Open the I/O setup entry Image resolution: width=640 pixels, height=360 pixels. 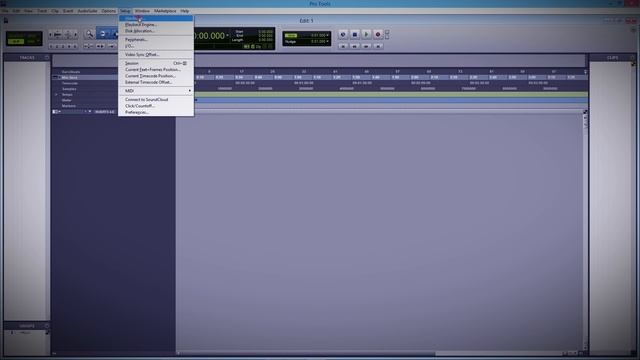[x=156, y=46]
